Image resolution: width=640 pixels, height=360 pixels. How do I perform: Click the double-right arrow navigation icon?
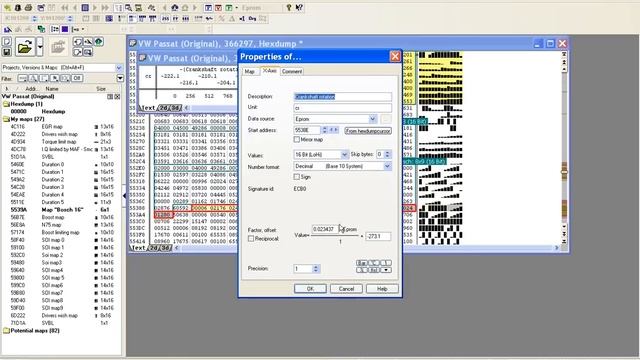105,7
